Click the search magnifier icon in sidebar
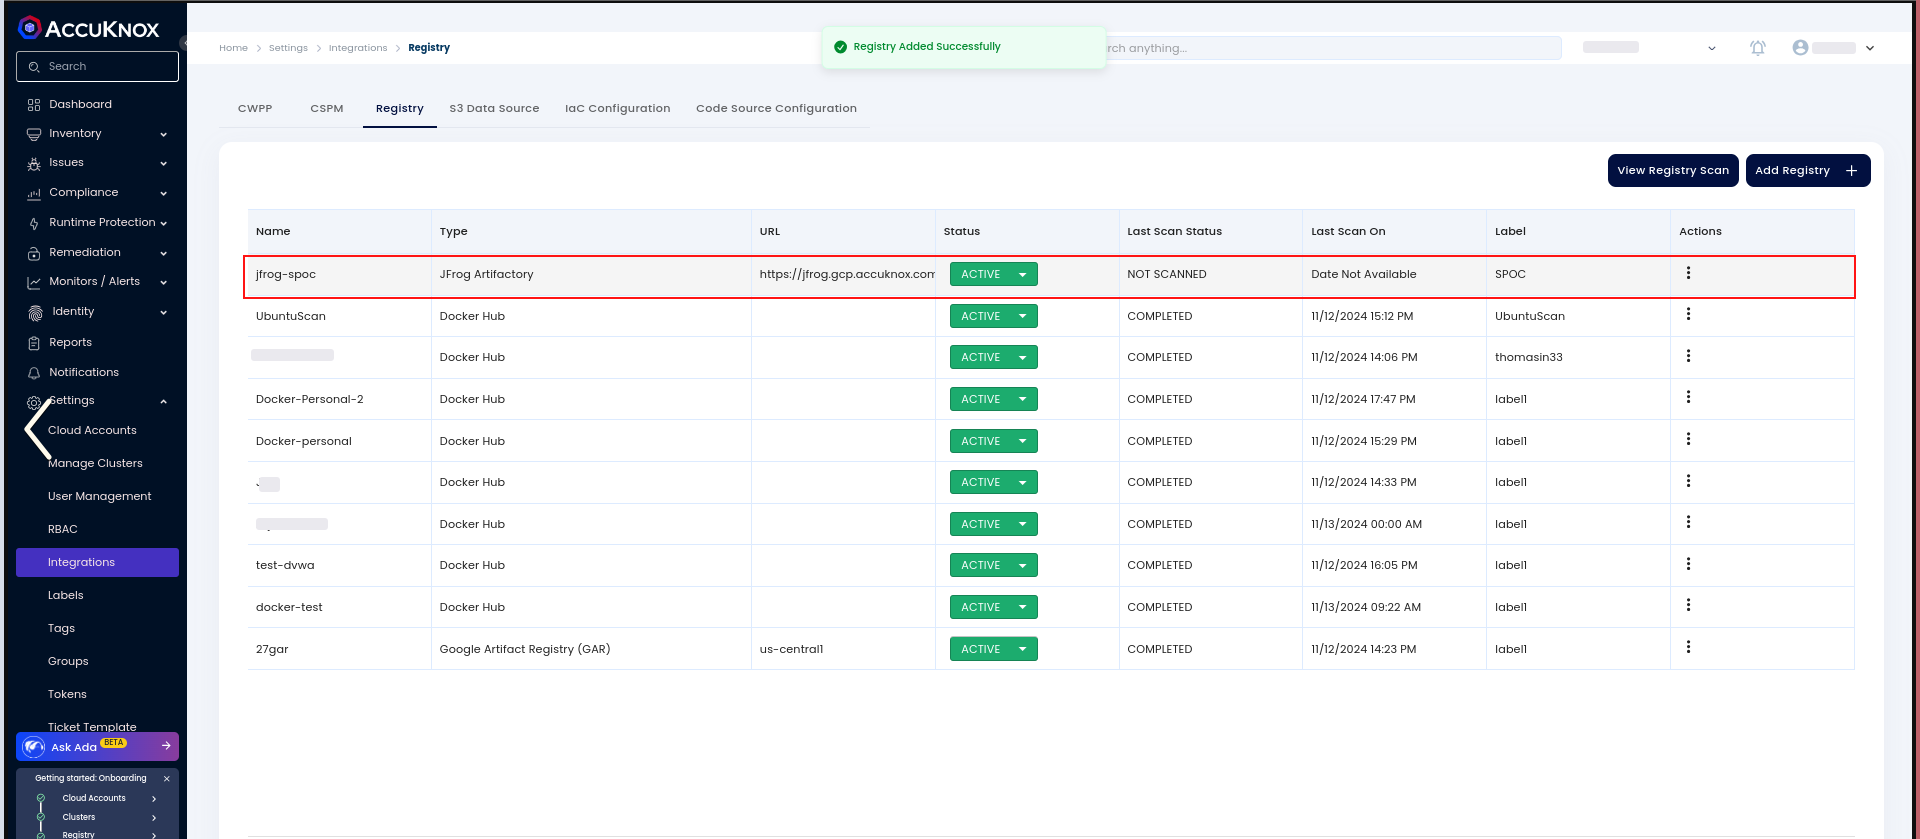Screen dimensions: 1920x839 point(35,67)
